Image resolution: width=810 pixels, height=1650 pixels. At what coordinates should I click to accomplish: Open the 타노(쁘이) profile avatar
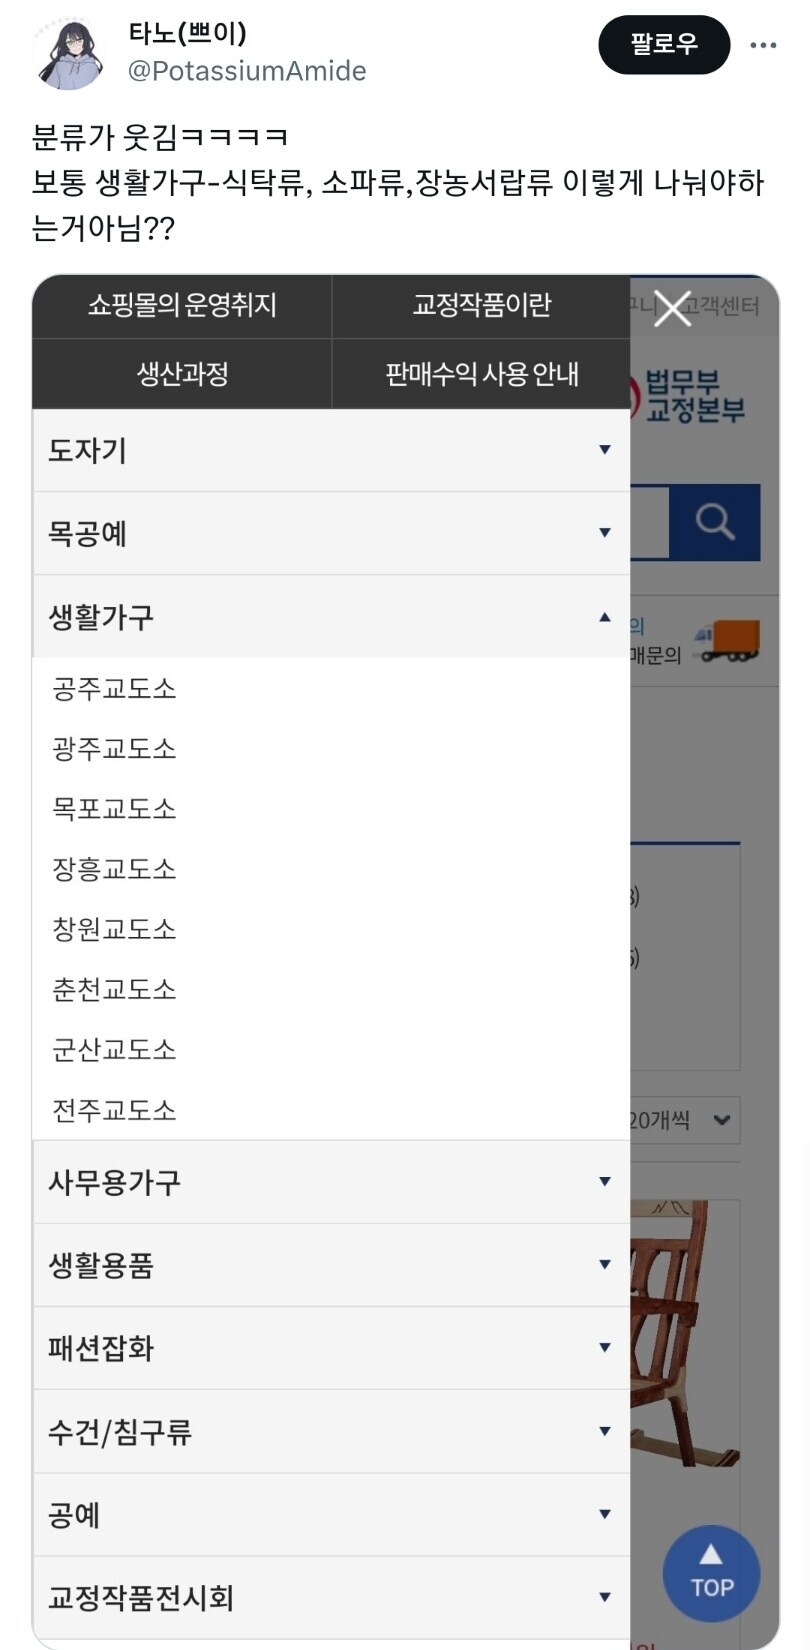(69, 53)
